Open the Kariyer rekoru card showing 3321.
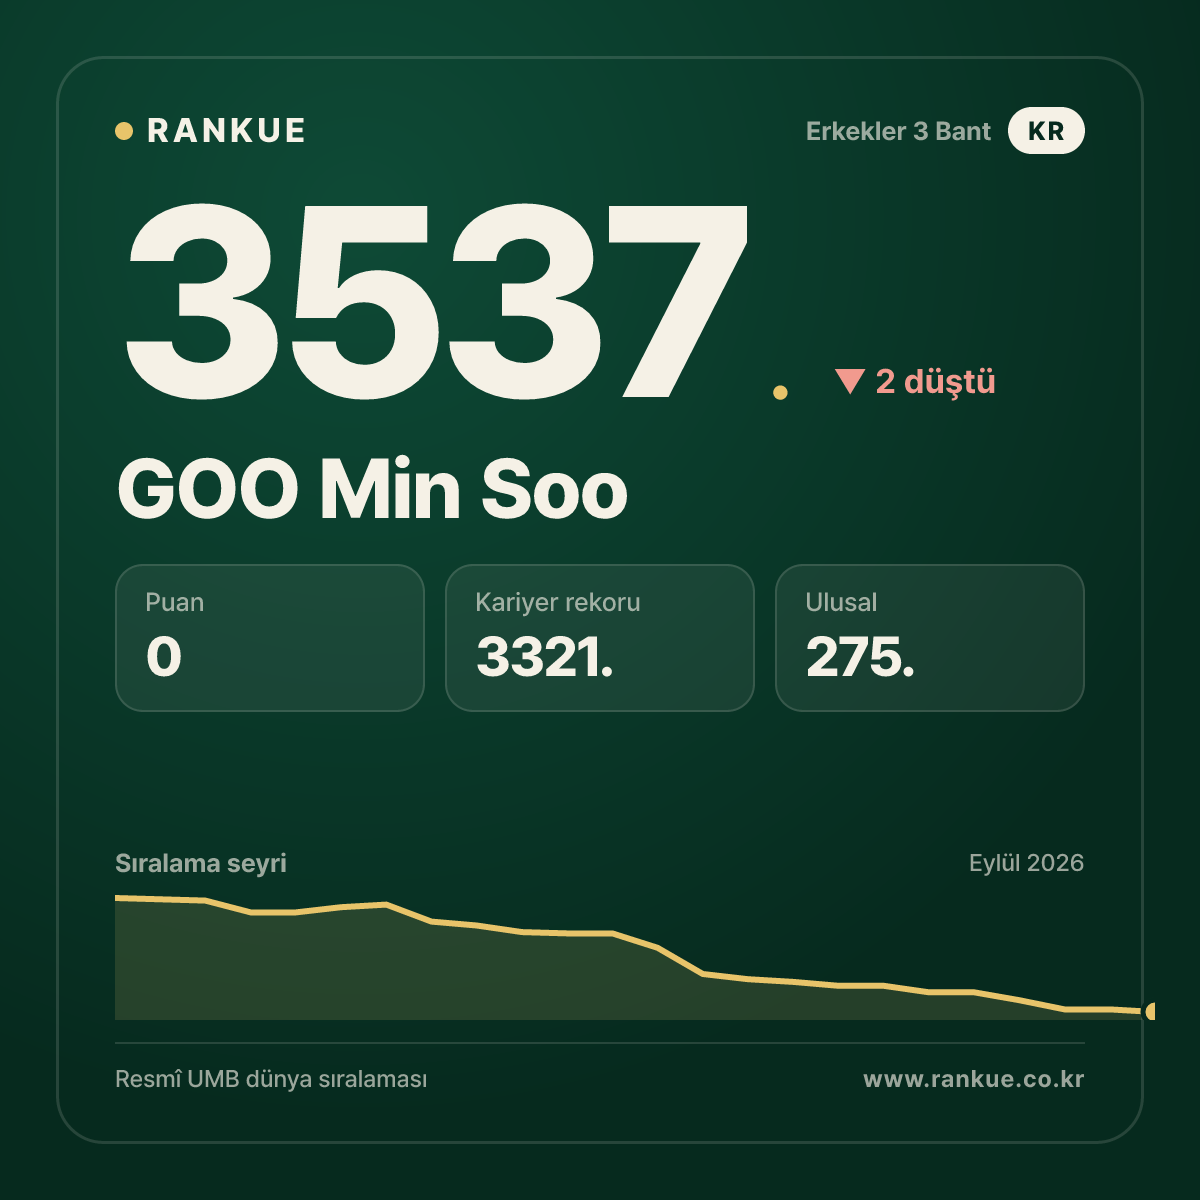The height and width of the screenshot is (1200, 1200). click(600, 638)
